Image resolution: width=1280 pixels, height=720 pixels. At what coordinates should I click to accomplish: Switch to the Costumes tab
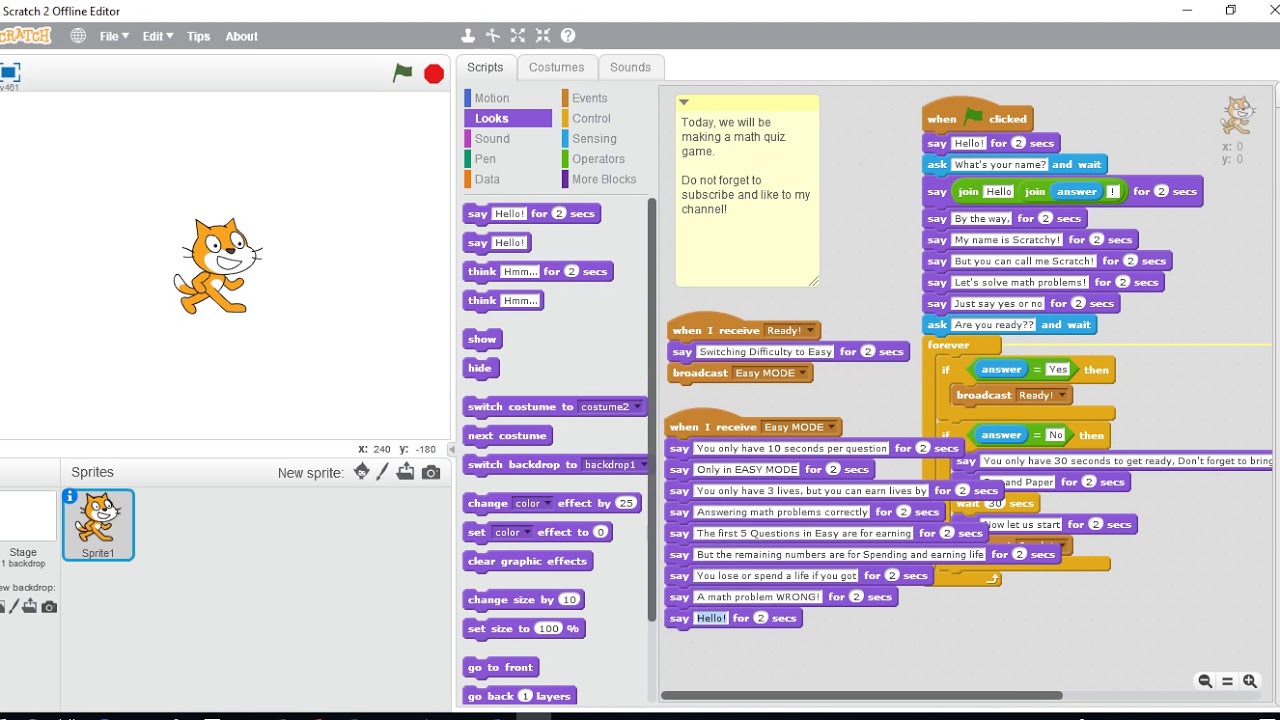(556, 67)
